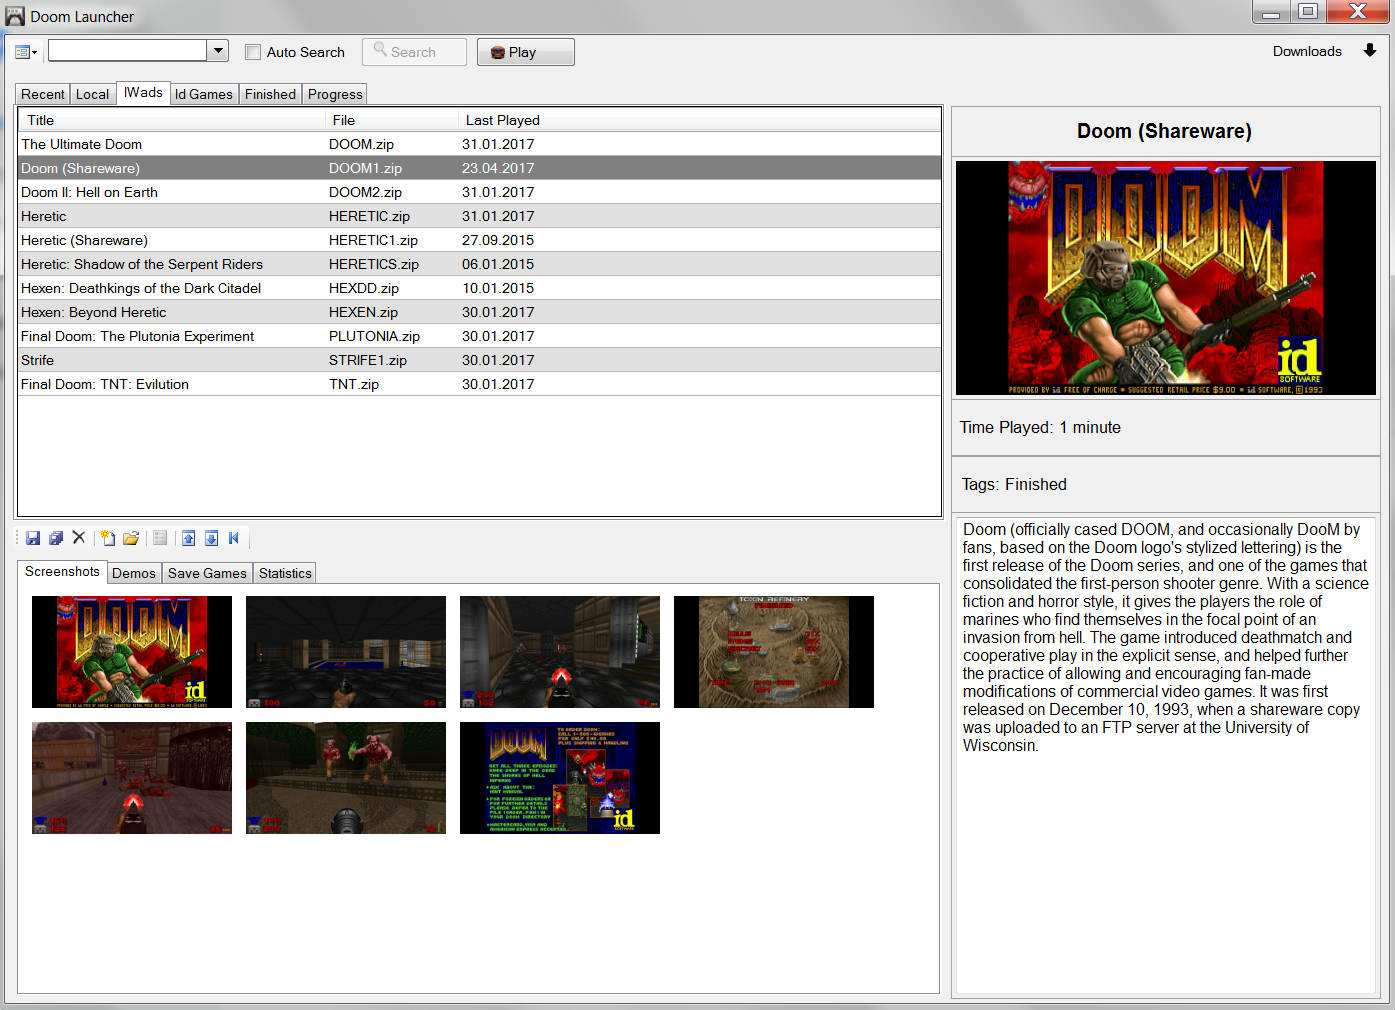Click the move up arrow icon

(x=188, y=538)
